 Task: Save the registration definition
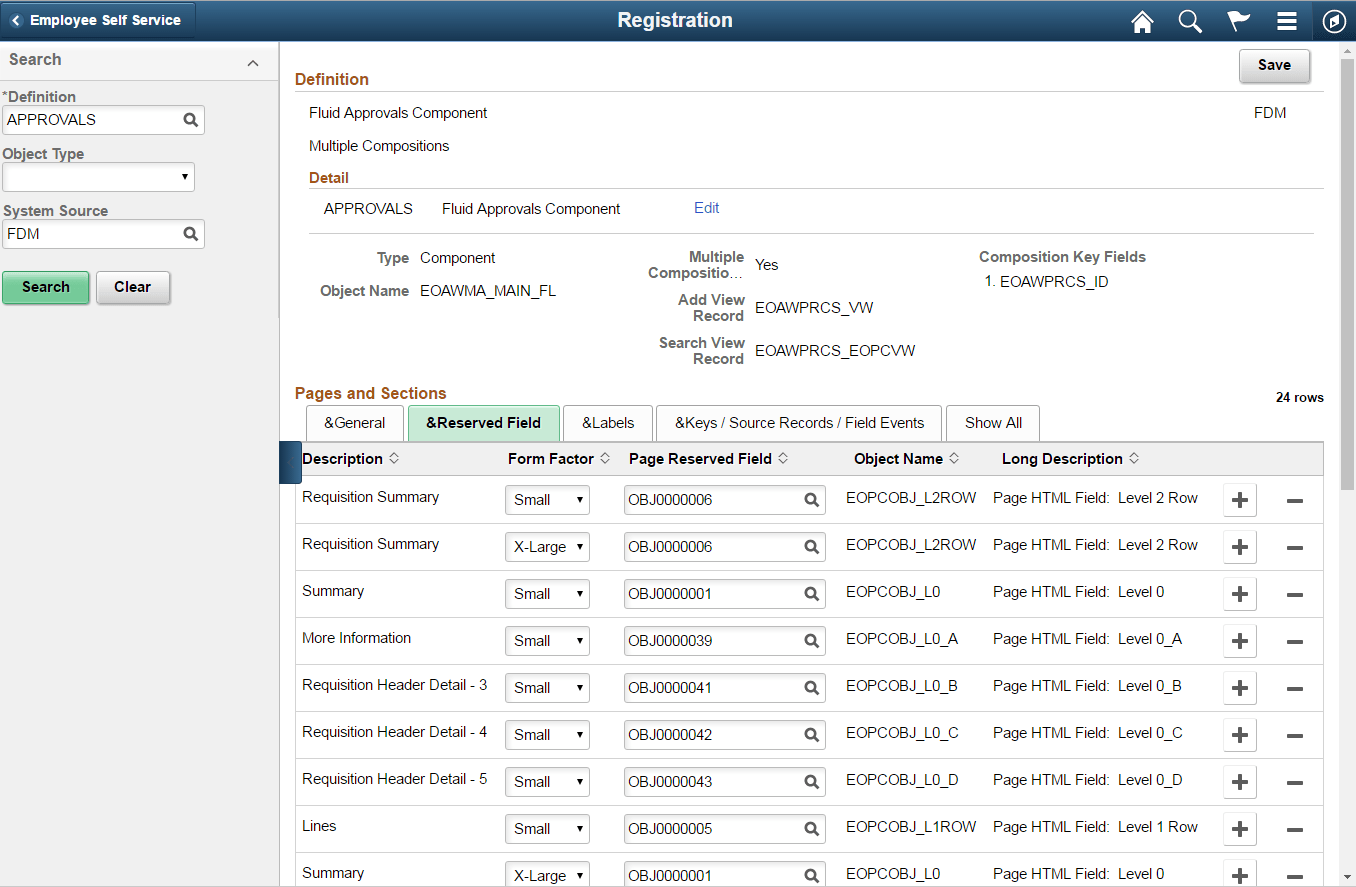click(1274, 65)
